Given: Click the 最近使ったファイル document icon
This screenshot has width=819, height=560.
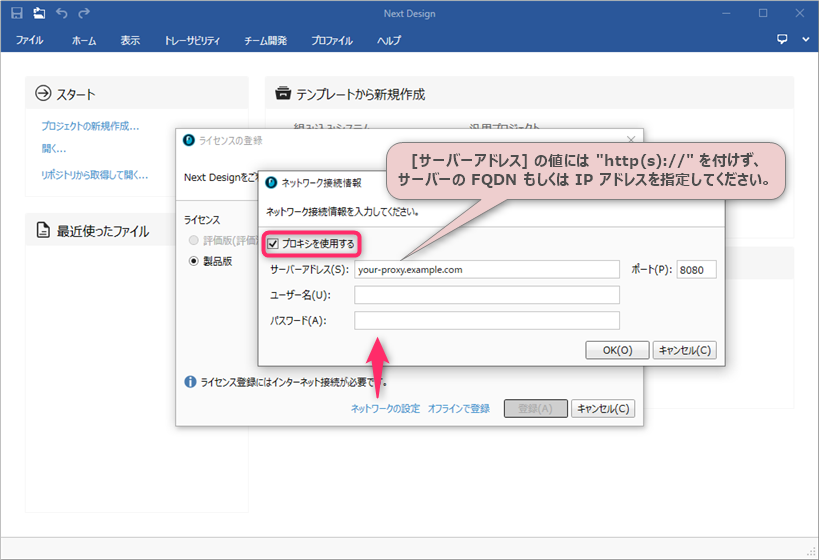Looking at the screenshot, I should [x=43, y=230].
